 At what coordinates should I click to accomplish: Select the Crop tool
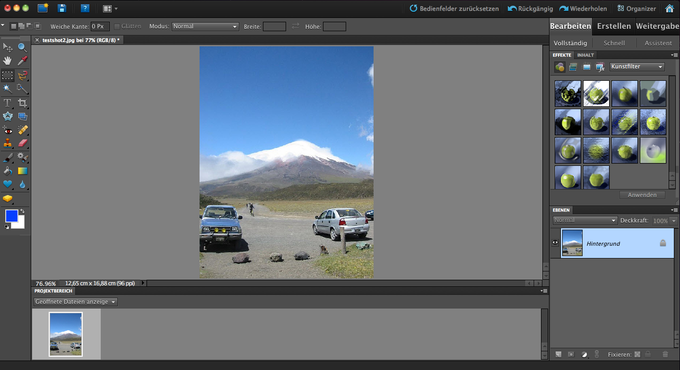point(22,103)
